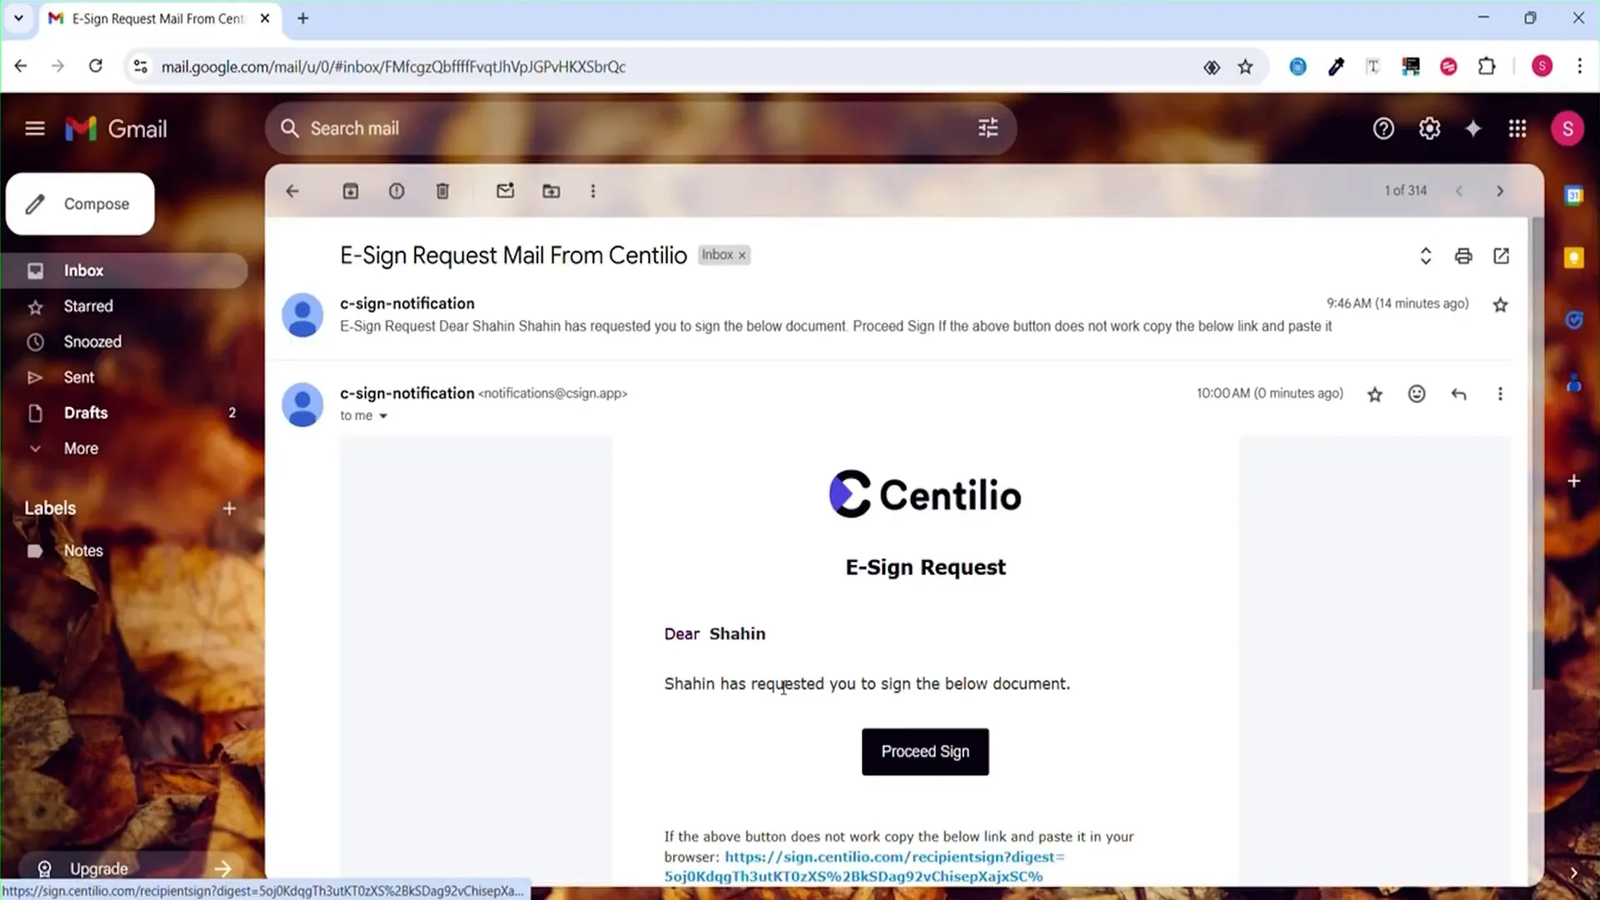Open the Google account avatar in Gmail
Viewport: 1600px width, 900px height.
pos(1567,128)
